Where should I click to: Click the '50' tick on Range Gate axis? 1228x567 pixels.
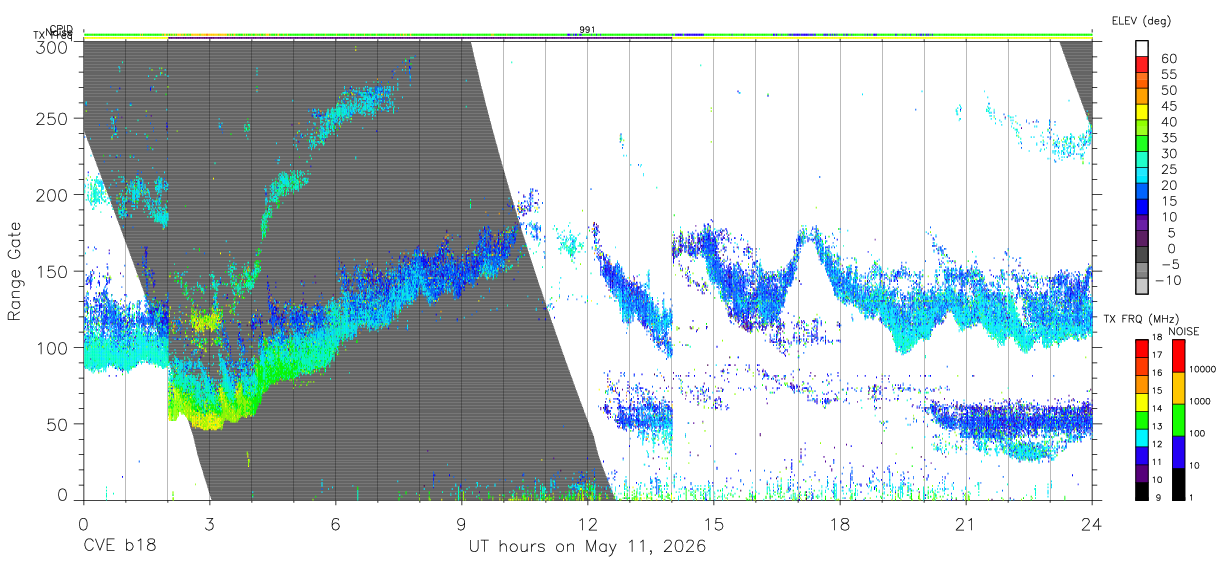[58, 423]
